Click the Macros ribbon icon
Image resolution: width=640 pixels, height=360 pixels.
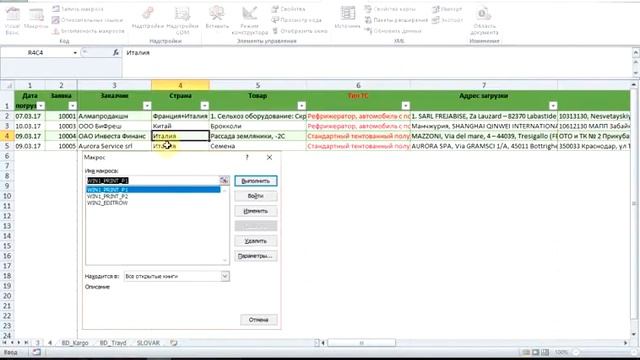[36, 19]
